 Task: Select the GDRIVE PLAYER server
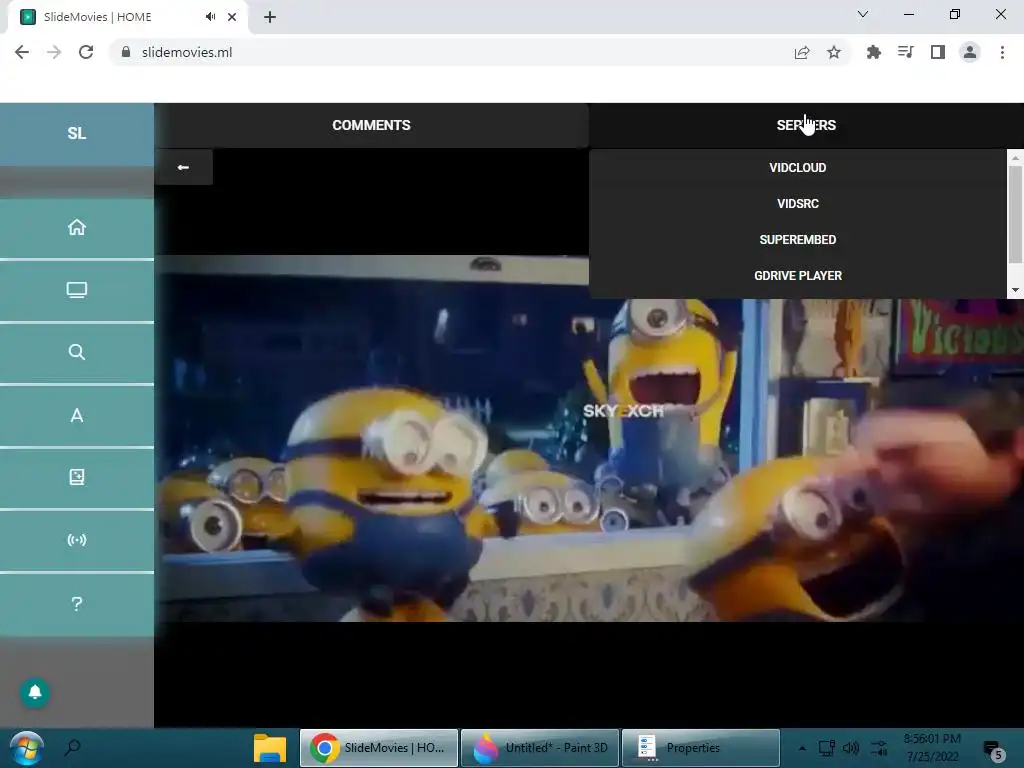(x=797, y=276)
